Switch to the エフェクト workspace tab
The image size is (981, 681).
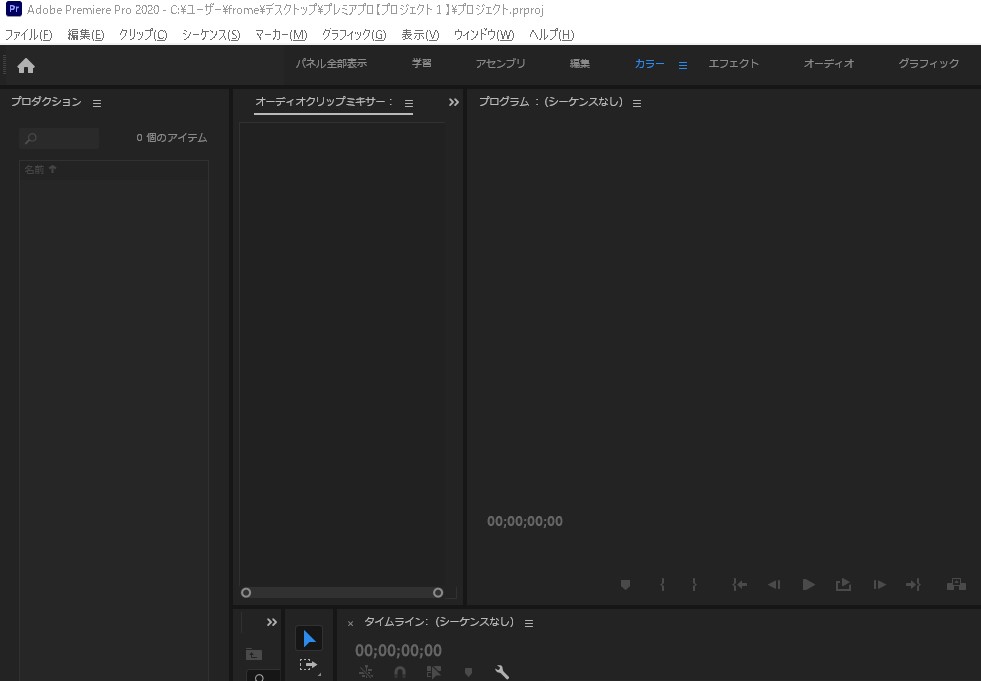click(733, 64)
